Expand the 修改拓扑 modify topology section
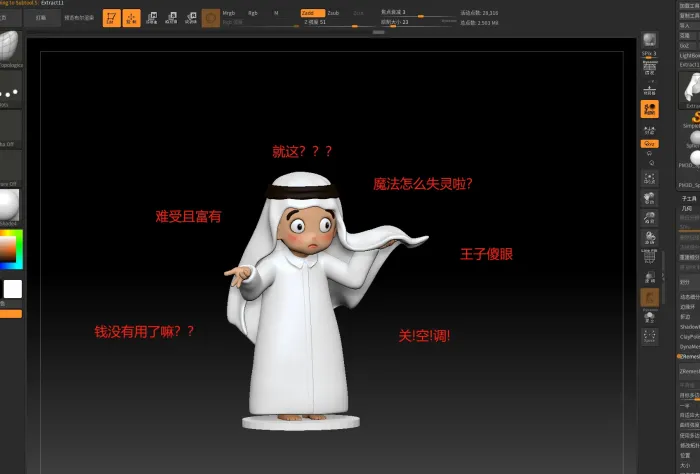Screen dimensions: 700x474 (x=689, y=445)
